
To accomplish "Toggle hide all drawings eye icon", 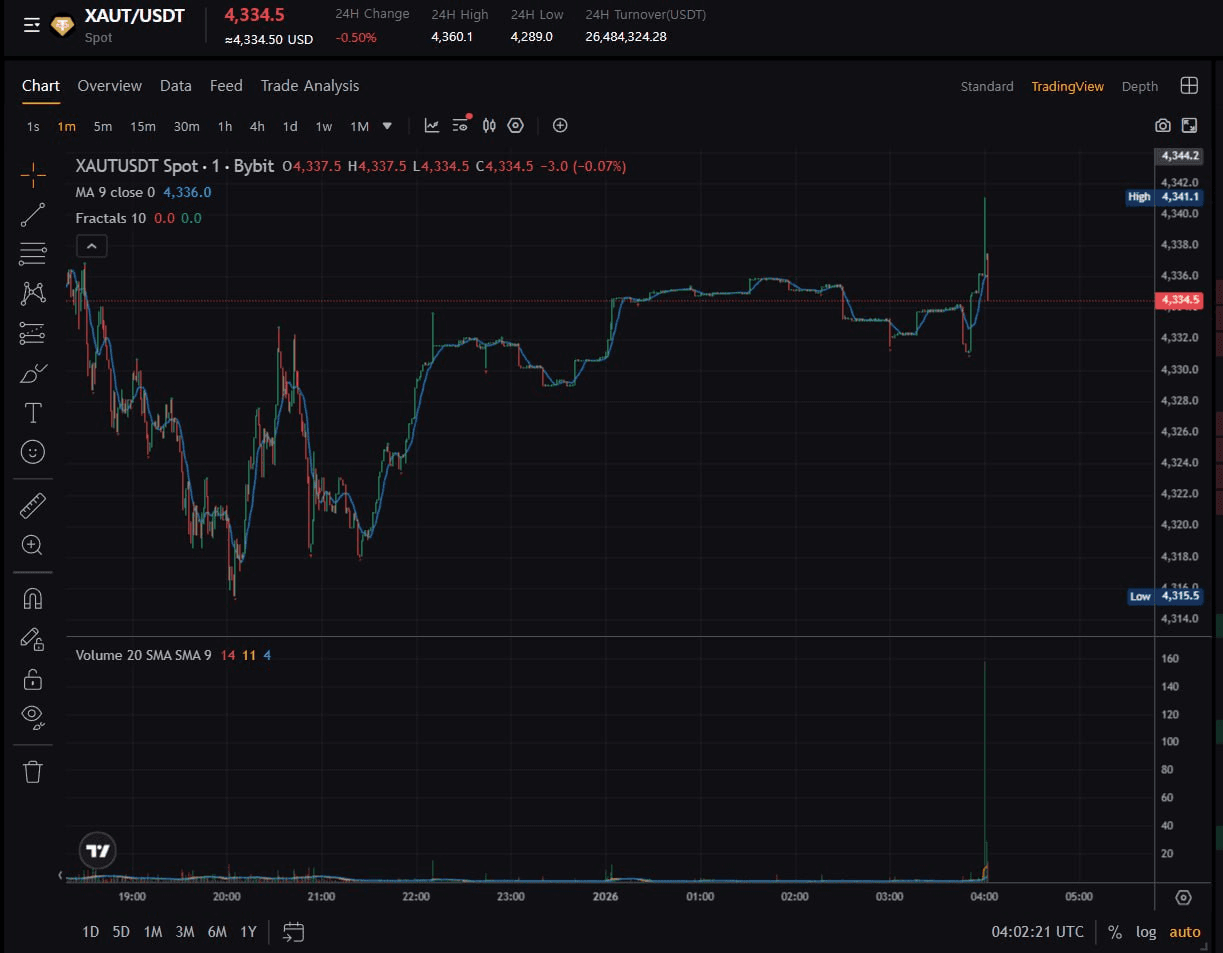I will click(x=33, y=715).
